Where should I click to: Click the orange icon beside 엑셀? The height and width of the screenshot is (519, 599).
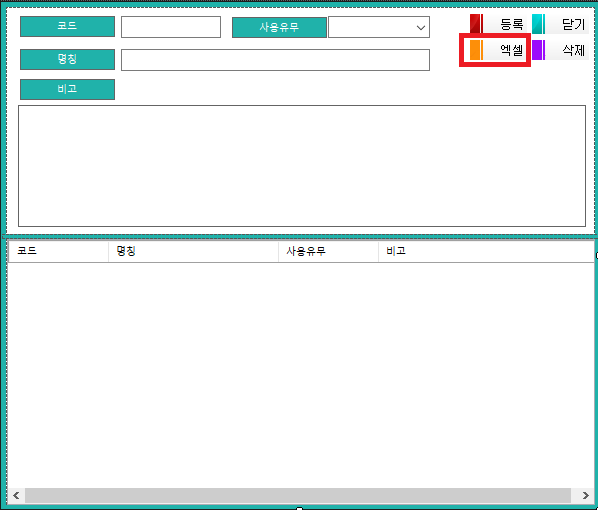pos(476,50)
